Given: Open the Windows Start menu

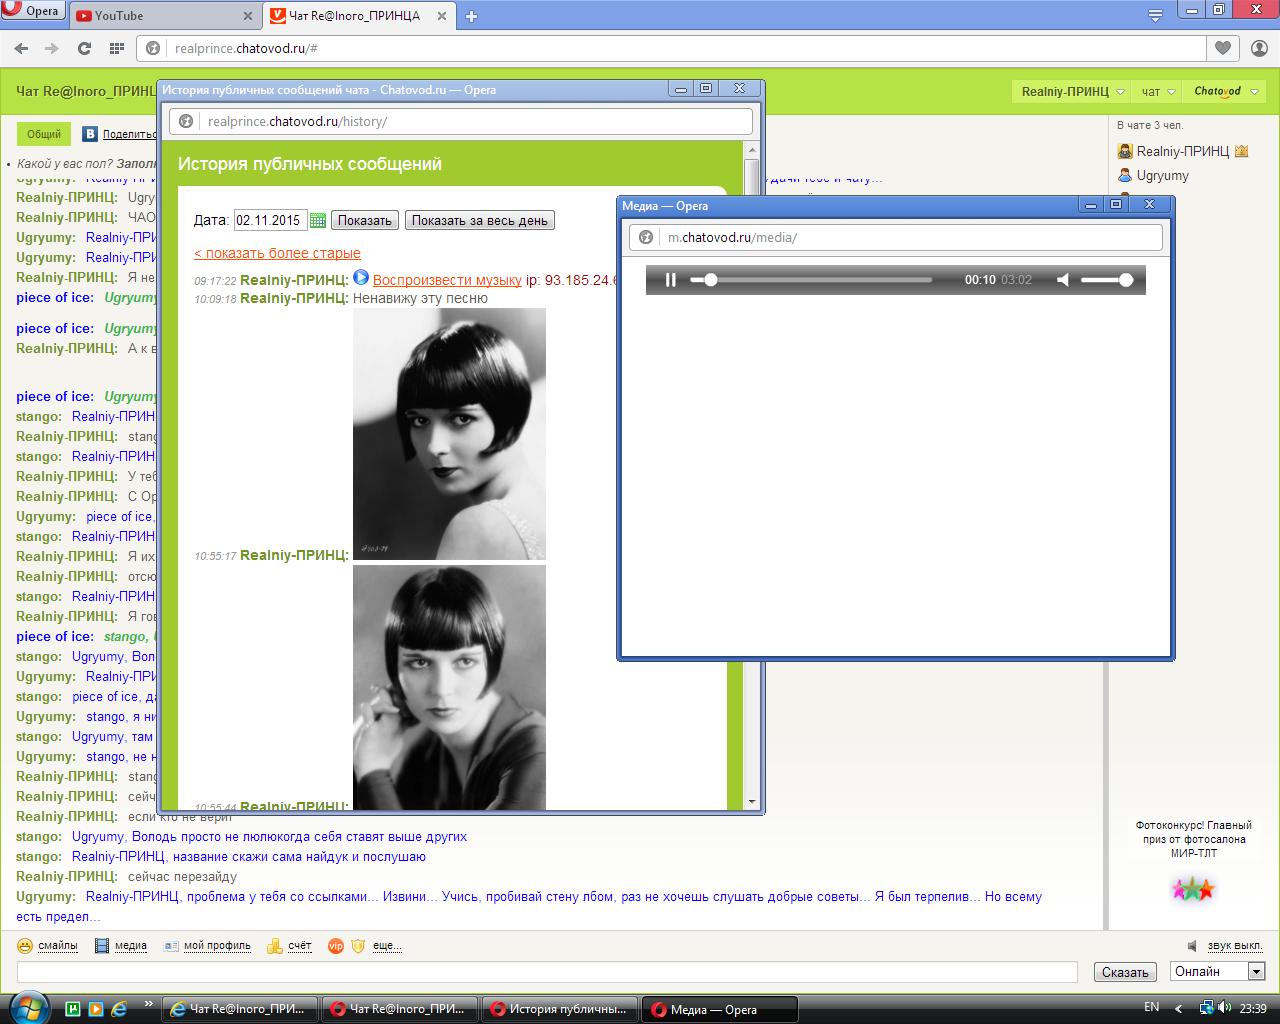Looking at the screenshot, I should pyautogui.click(x=27, y=1008).
